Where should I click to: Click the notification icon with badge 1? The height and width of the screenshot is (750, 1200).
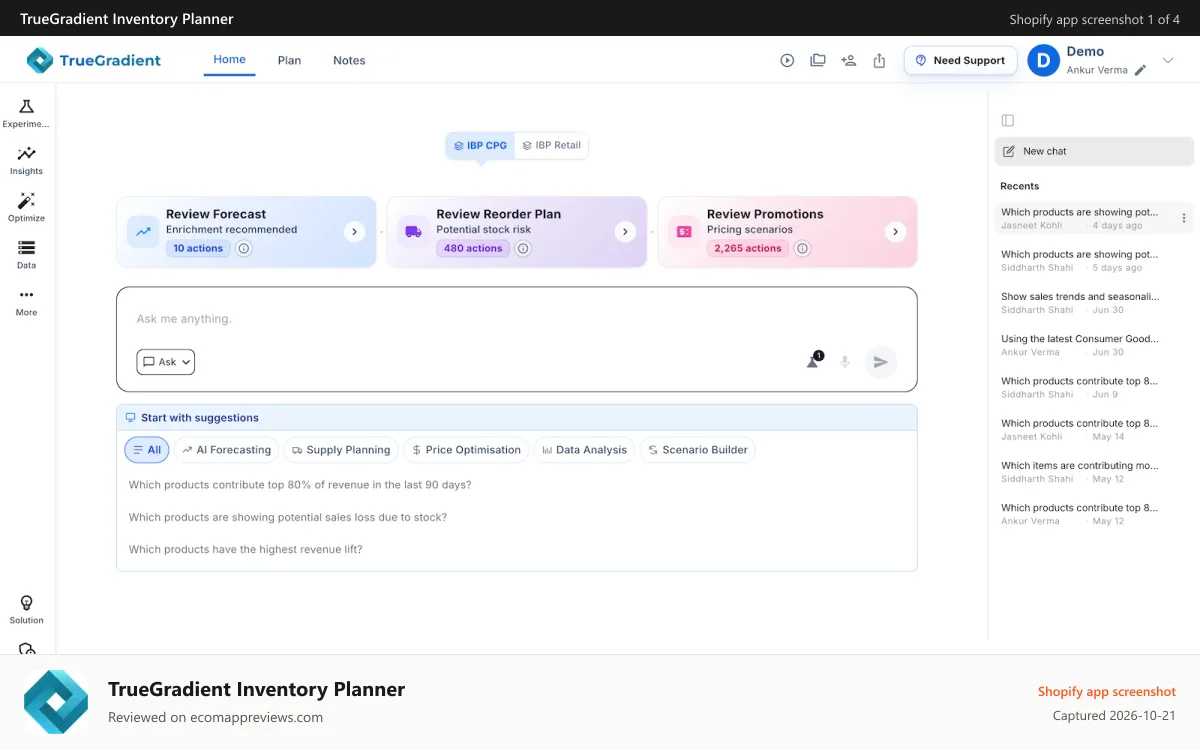(x=814, y=360)
